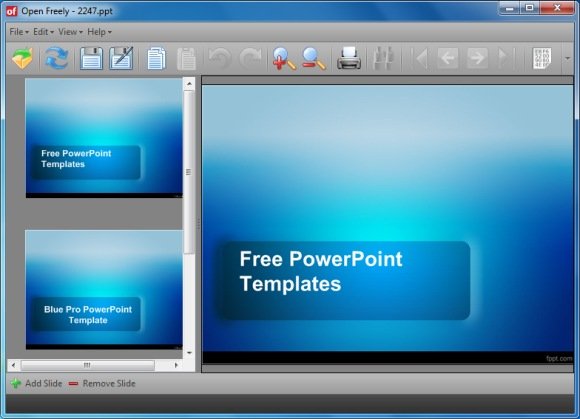Click the horizontal scrollbar right arrow
This screenshot has height=419, width=580.
click(x=176, y=365)
